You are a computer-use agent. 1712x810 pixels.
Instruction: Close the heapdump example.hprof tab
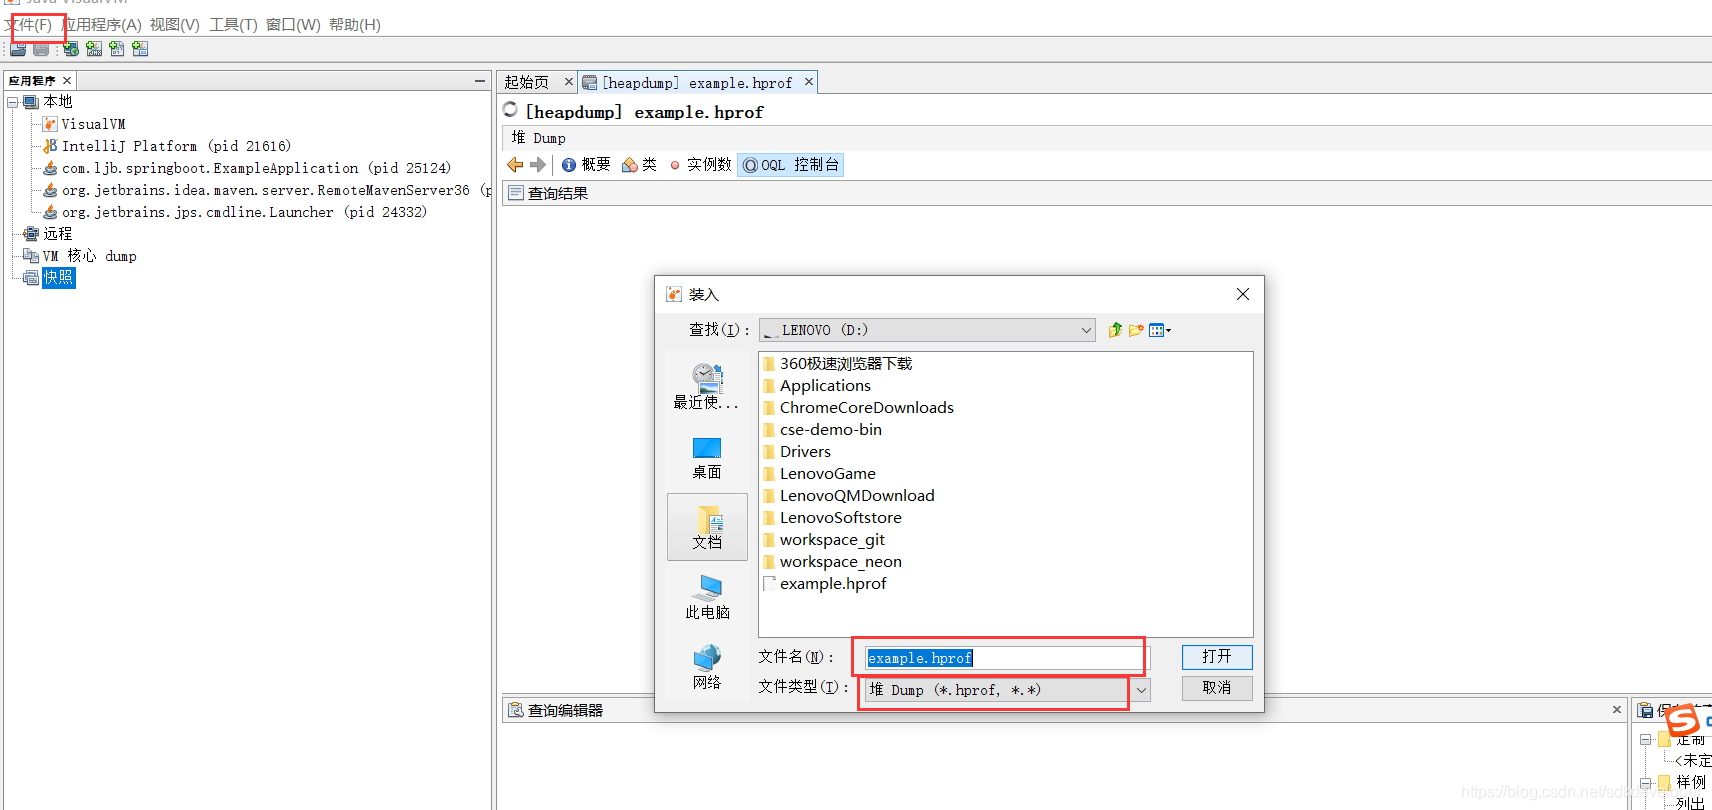click(x=809, y=82)
